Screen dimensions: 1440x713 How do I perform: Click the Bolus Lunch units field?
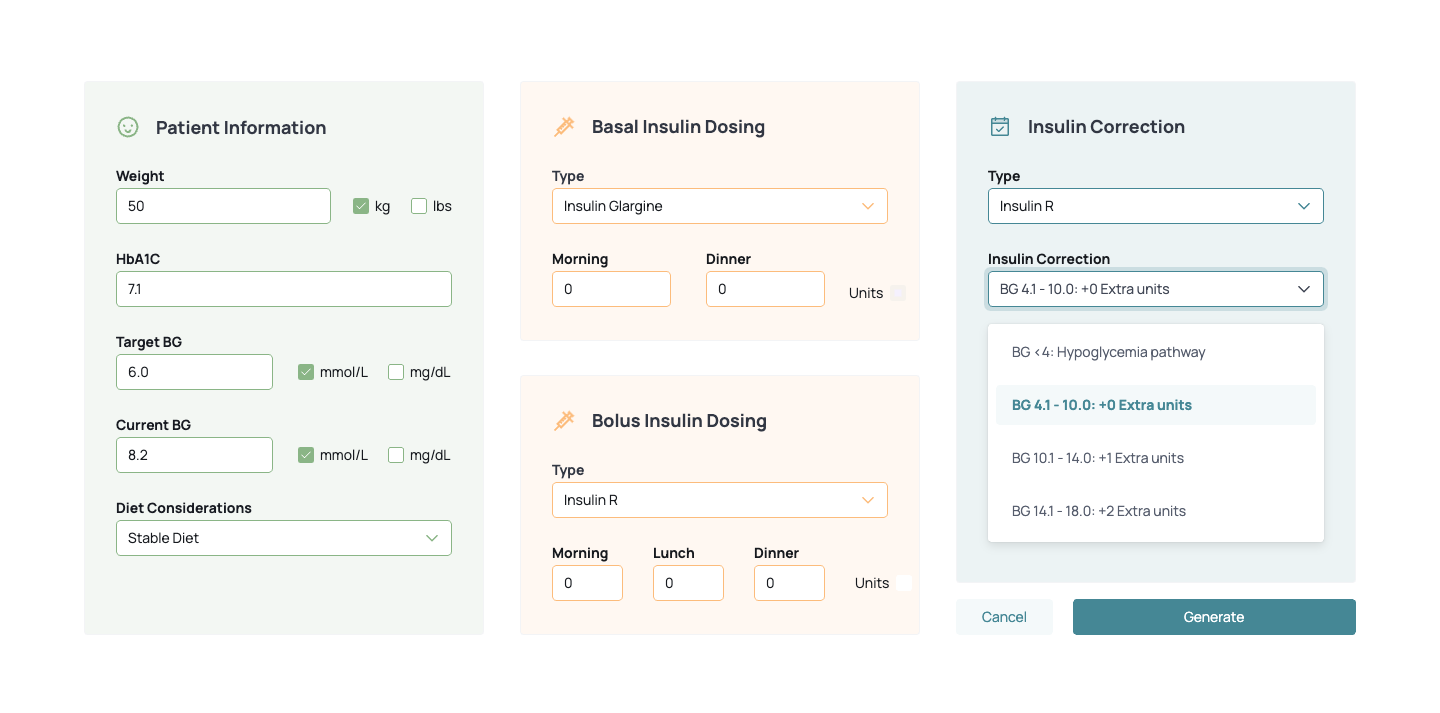[x=688, y=583]
